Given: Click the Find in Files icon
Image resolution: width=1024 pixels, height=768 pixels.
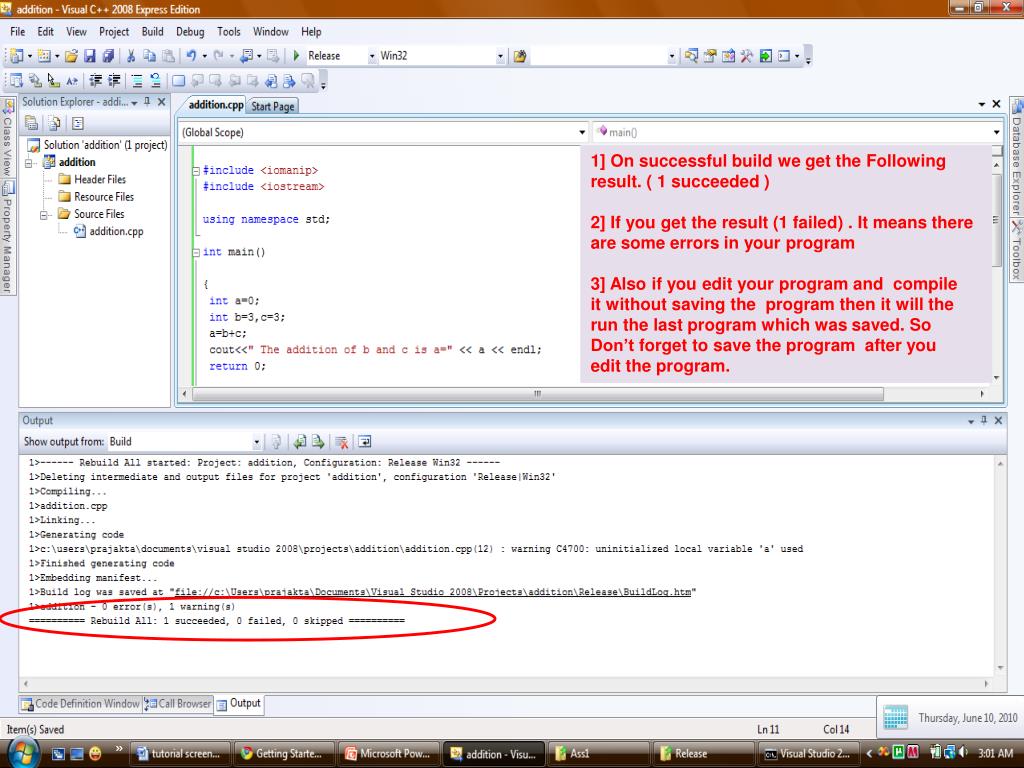Looking at the screenshot, I should pos(520,56).
